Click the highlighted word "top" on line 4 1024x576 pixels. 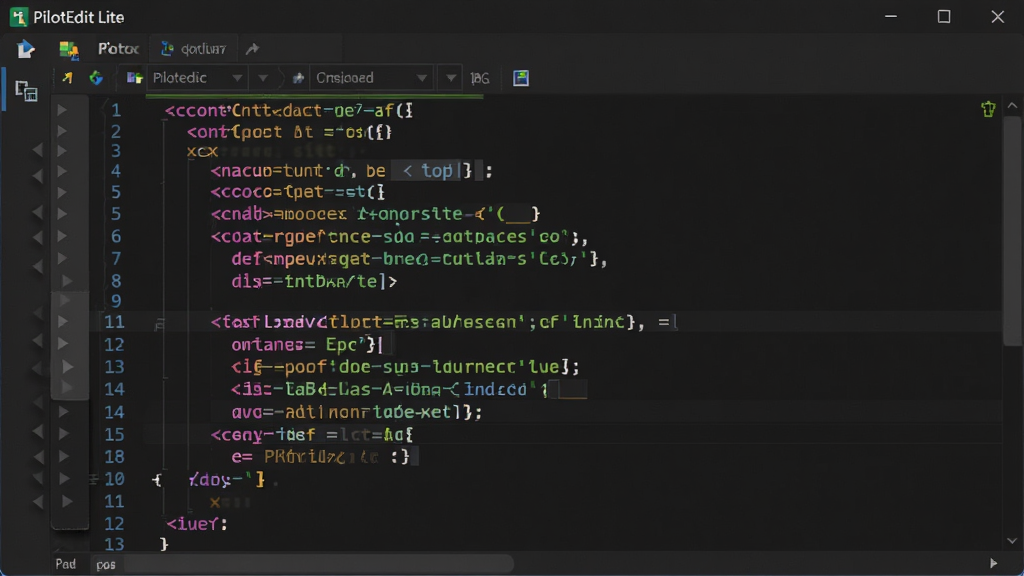coord(437,170)
